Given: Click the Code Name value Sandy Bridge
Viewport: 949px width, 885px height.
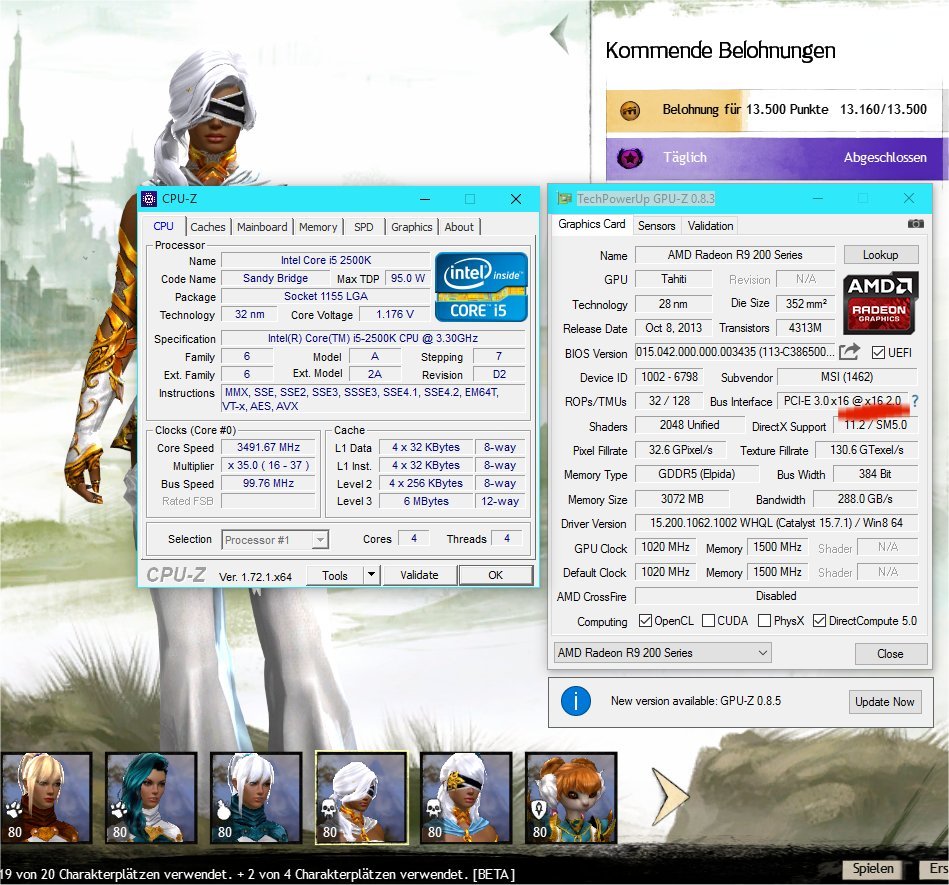Looking at the screenshot, I should coord(275,278).
